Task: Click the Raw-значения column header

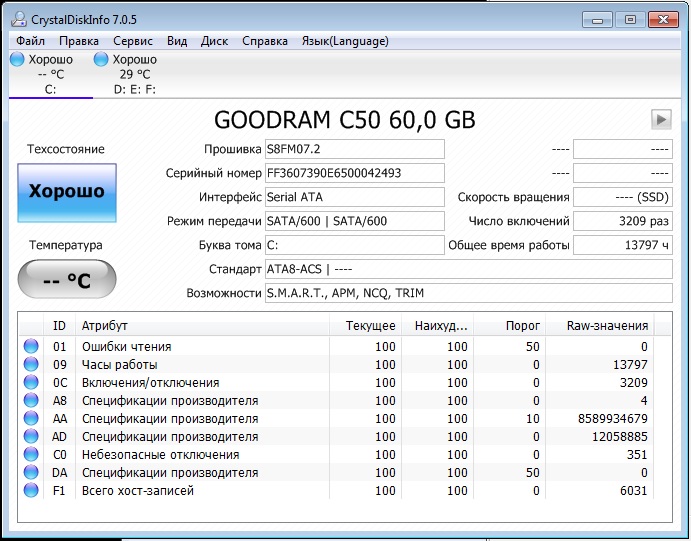Action: (x=600, y=326)
